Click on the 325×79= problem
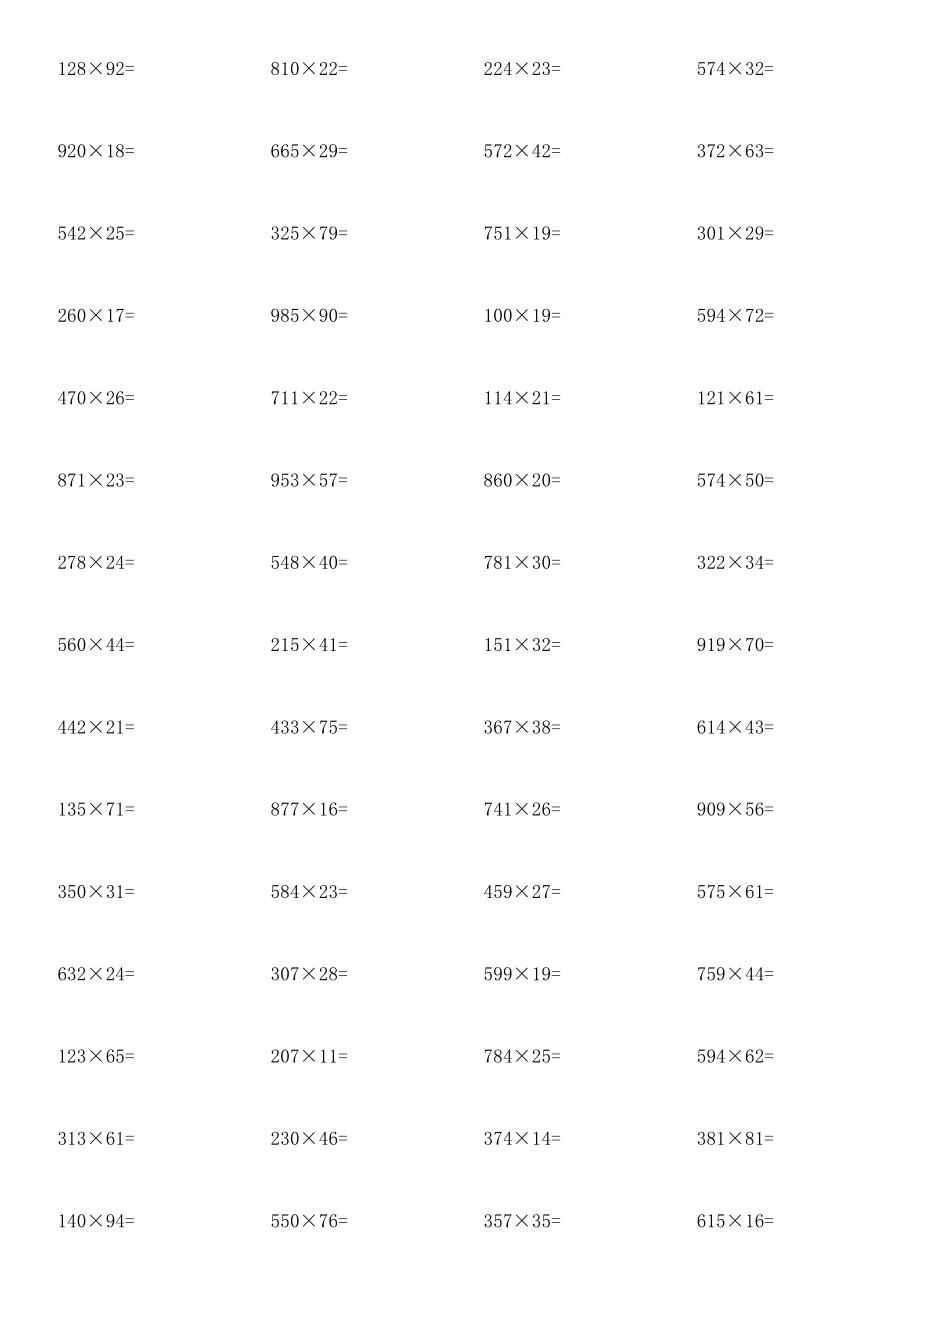 coord(309,233)
